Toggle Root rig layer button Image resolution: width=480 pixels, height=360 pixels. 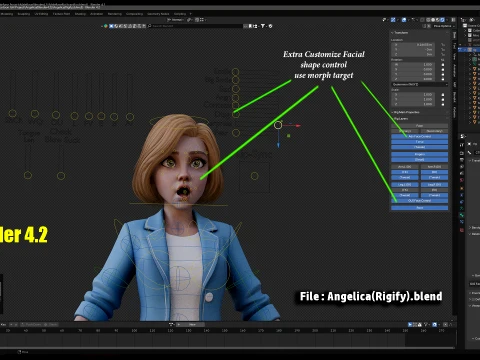coord(420,208)
